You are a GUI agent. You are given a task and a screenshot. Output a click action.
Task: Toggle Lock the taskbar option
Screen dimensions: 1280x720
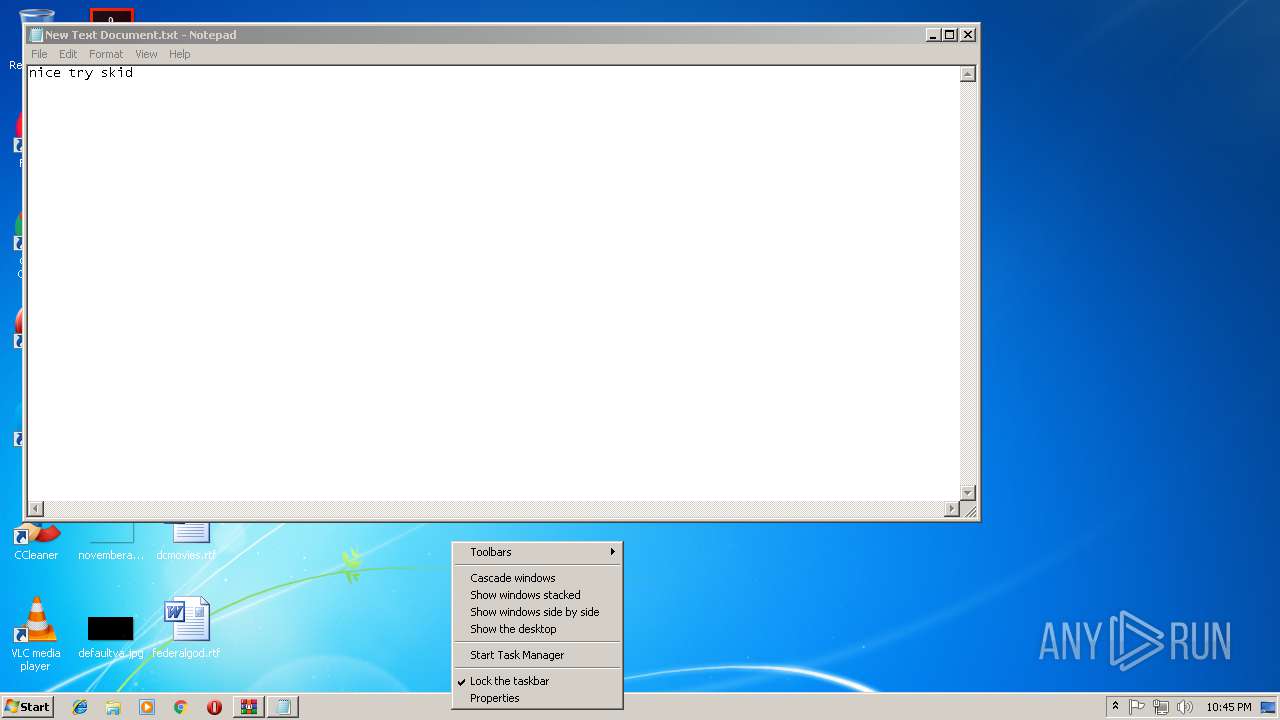click(x=537, y=681)
